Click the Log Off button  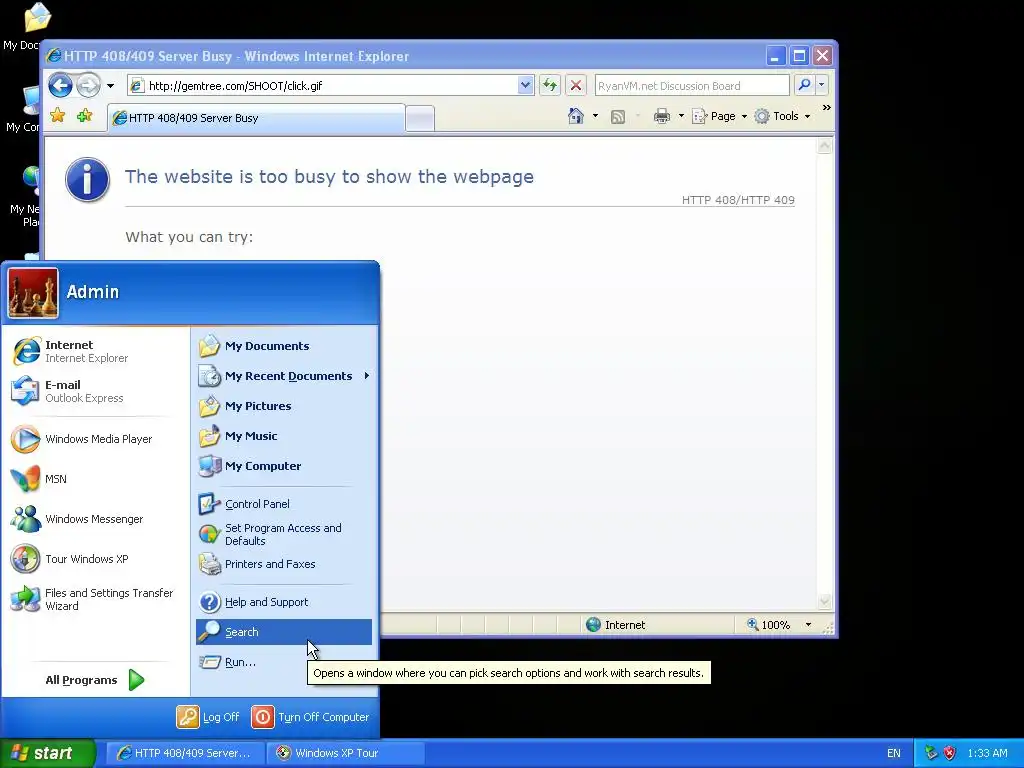click(208, 717)
